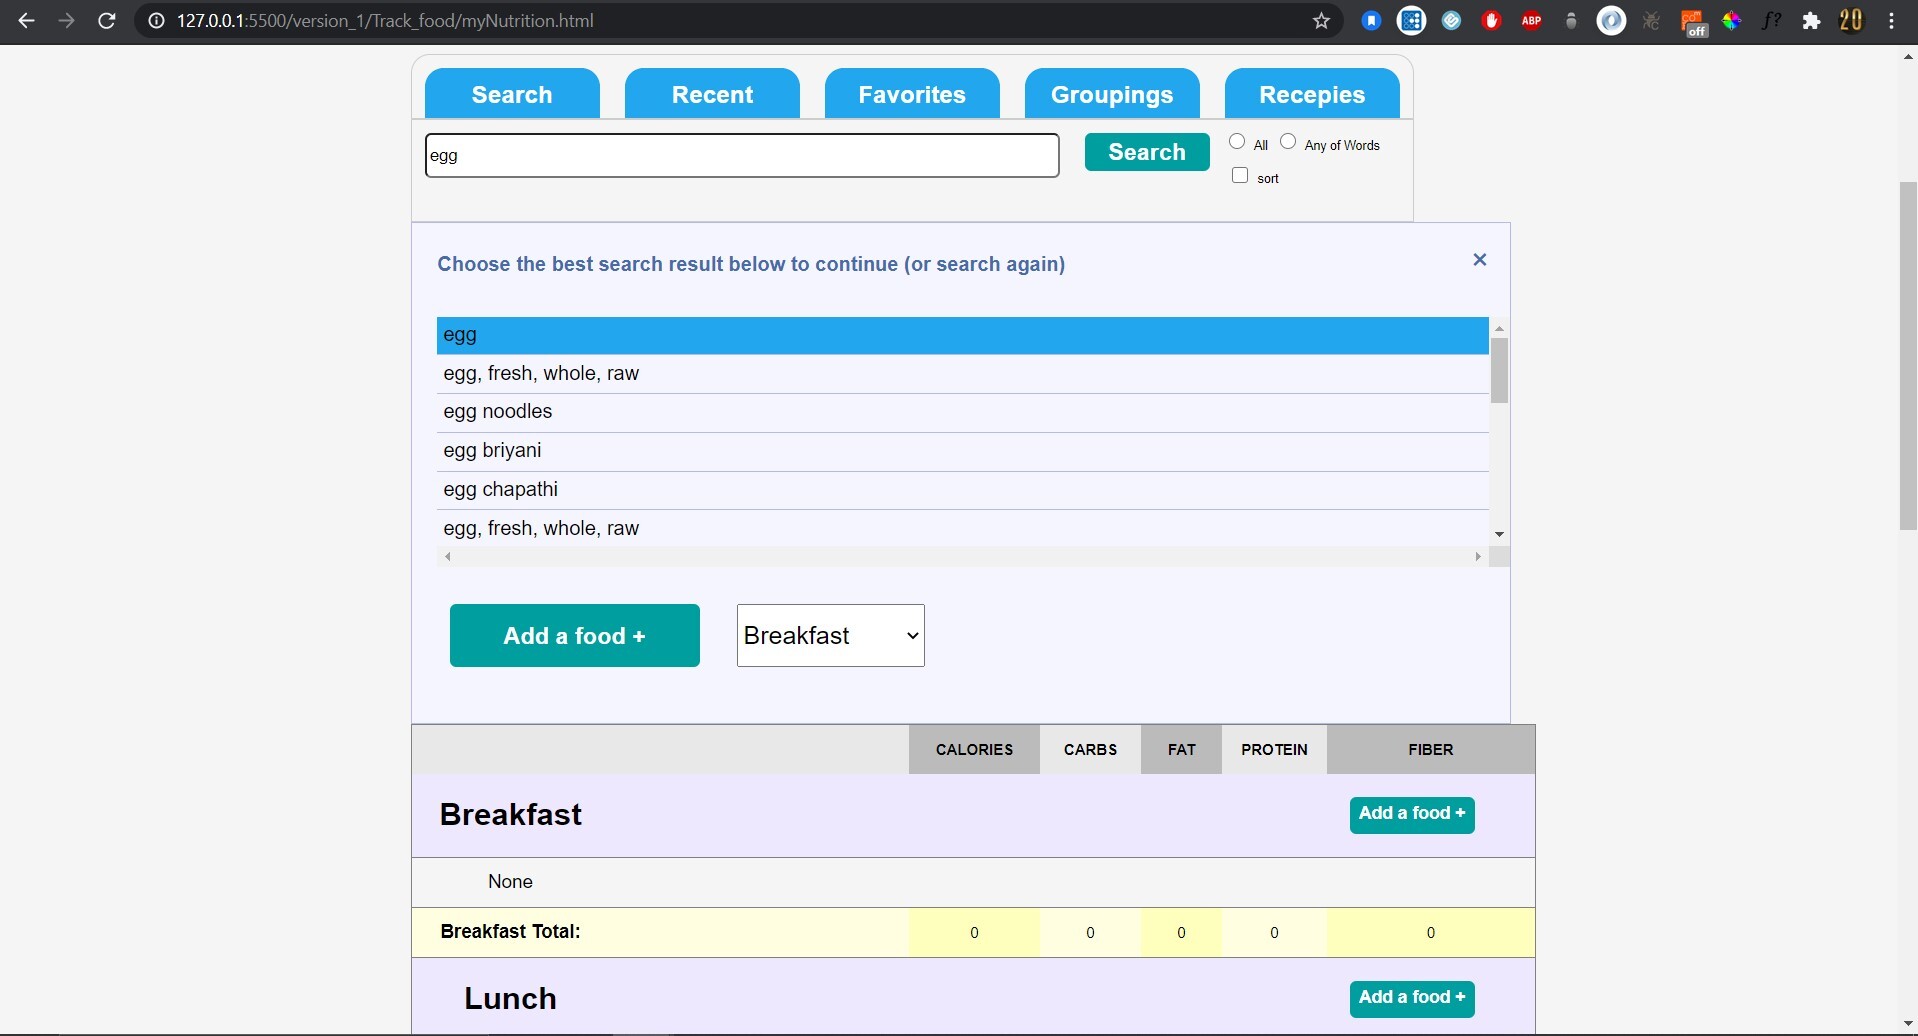Viewport: 1918px width, 1036px height.
Task: Select the 'All' radio button
Action: (x=1237, y=142)
